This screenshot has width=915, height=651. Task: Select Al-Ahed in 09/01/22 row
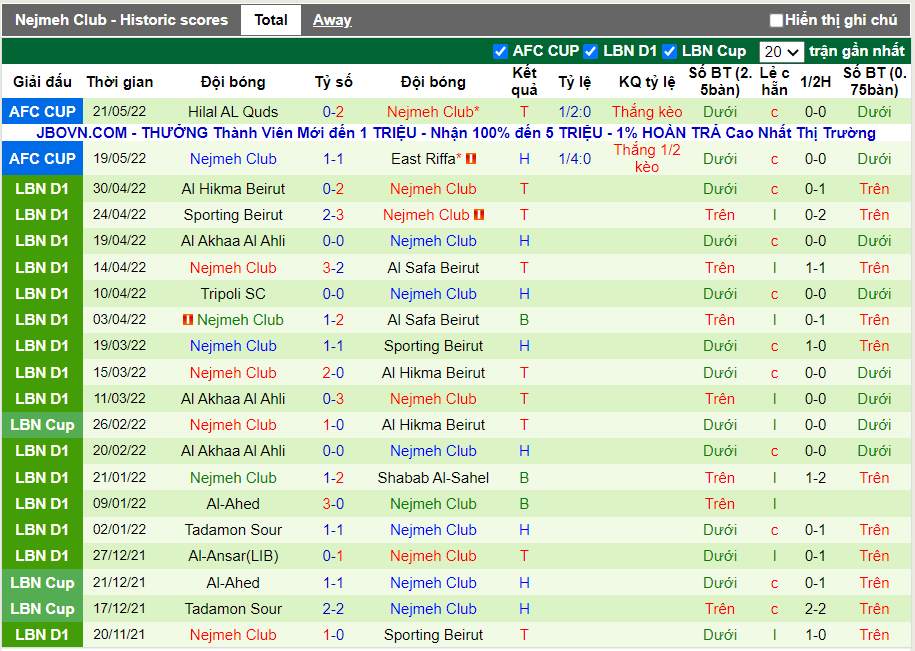tap(233, 504)
